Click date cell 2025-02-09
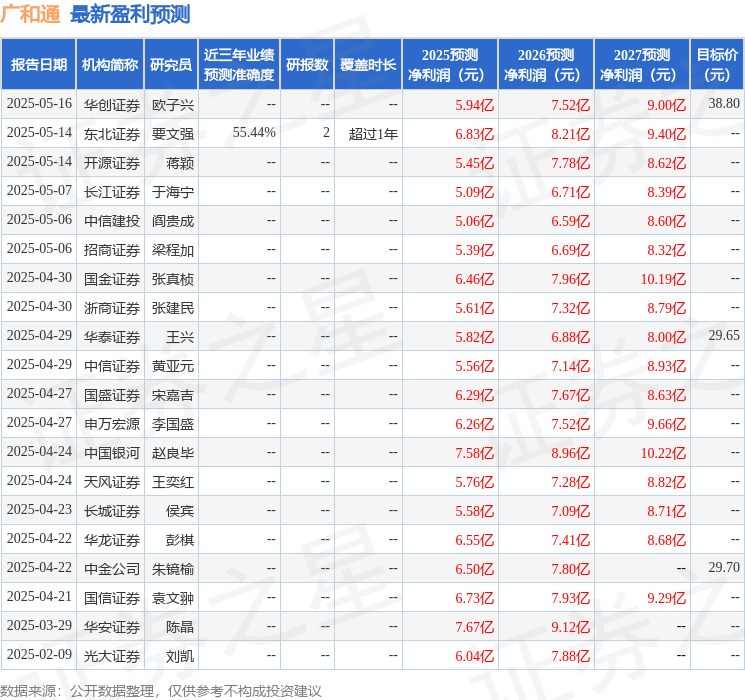The width and height of the screenshot is (745, 700). pyautogui.click(x=39, y=654)
